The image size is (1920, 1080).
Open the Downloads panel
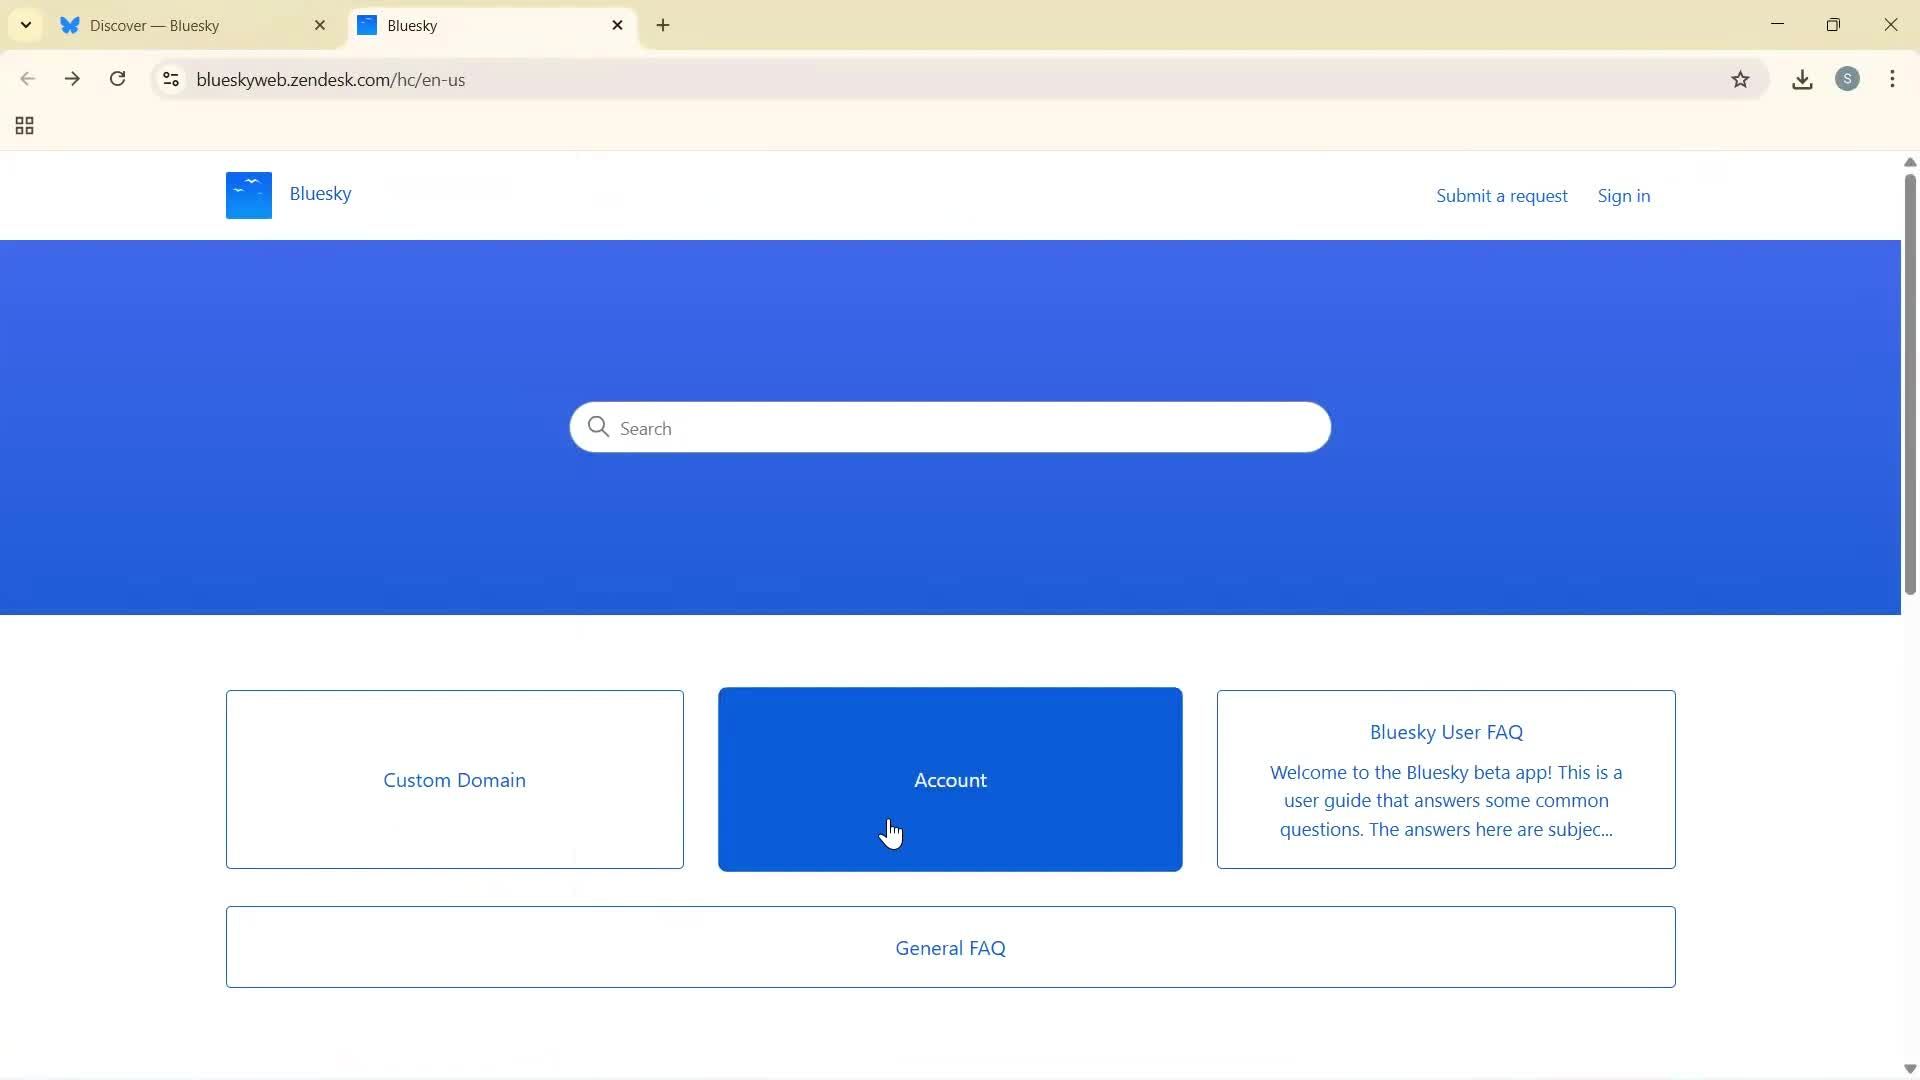tap(1802, 79)
